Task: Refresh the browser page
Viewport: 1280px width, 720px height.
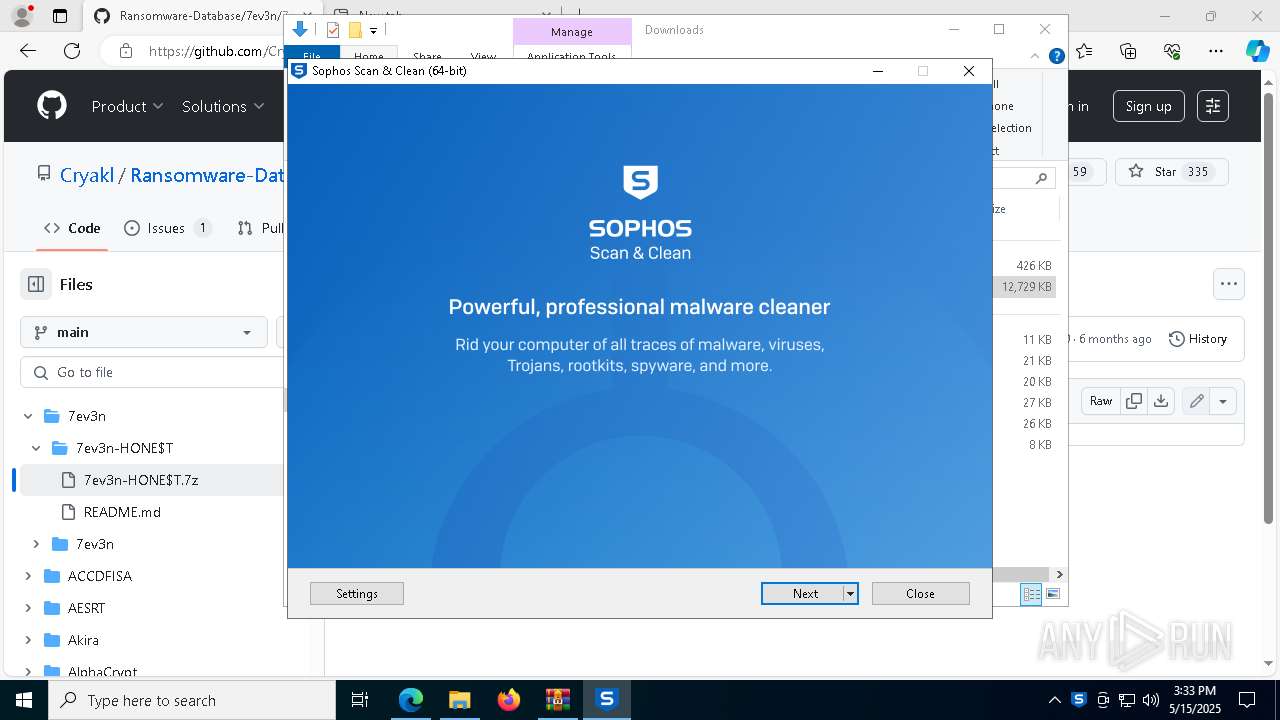Action: coord(72,51)
